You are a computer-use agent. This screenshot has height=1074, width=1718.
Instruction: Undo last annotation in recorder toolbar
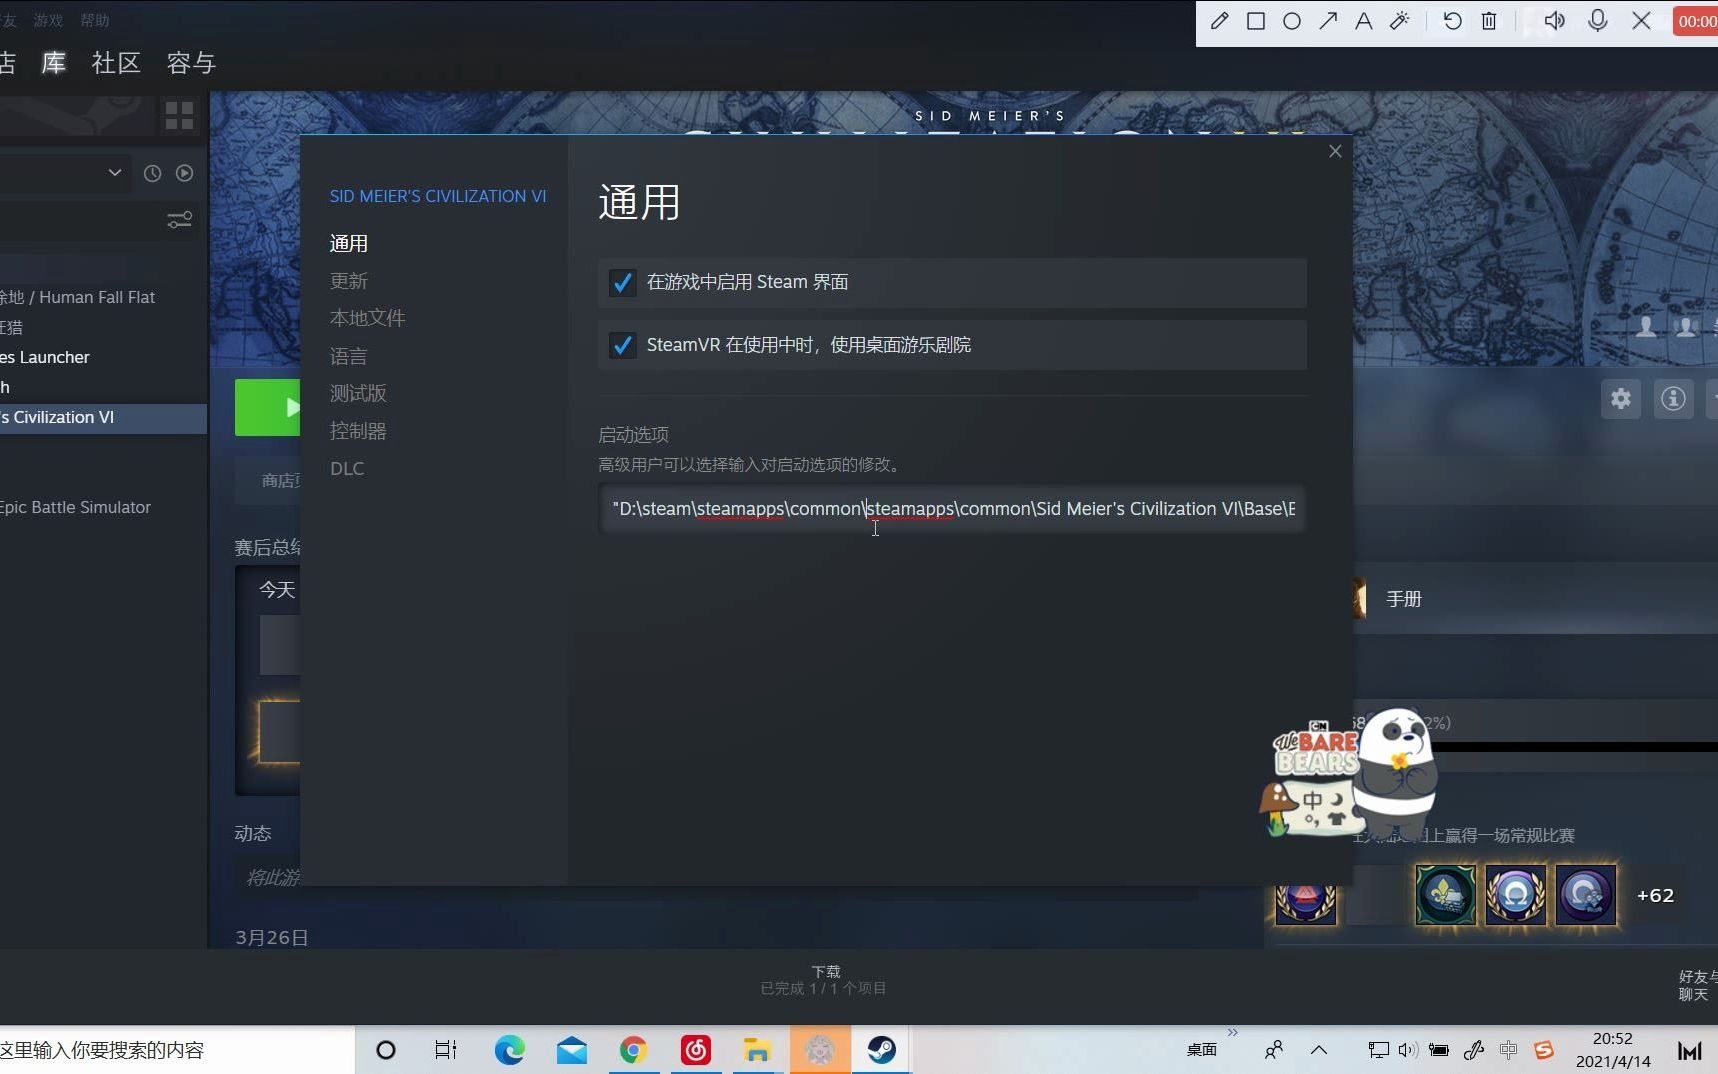[1453, 21]
